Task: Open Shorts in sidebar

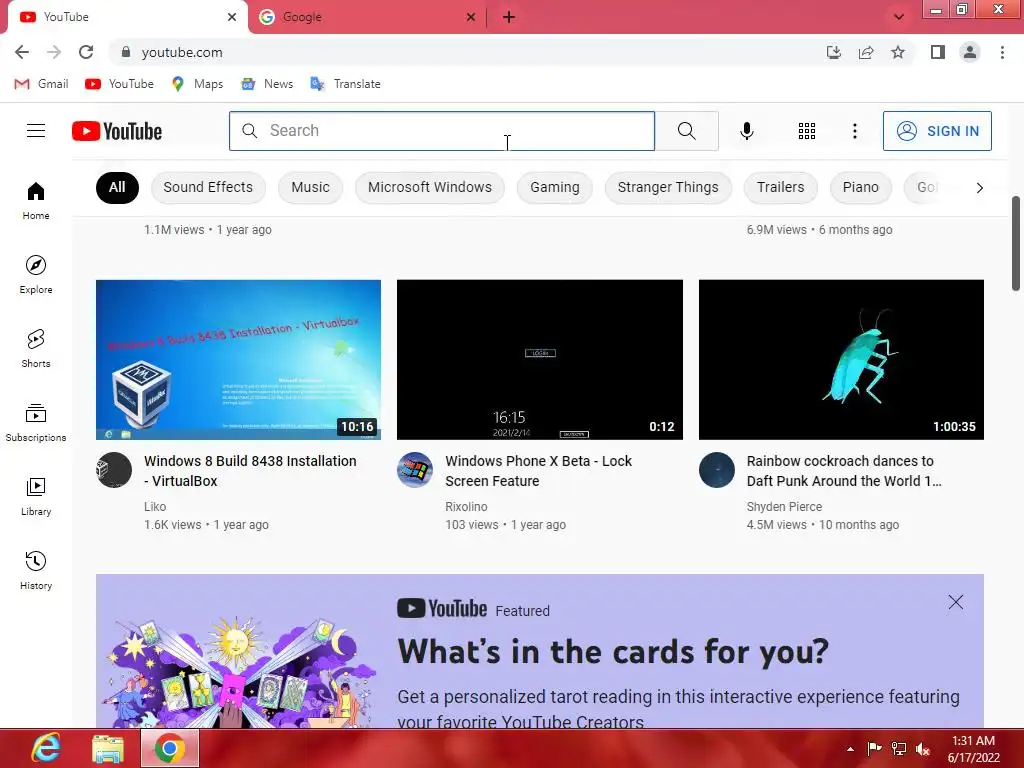Action: pyautogui.click(x=36, y=348)
